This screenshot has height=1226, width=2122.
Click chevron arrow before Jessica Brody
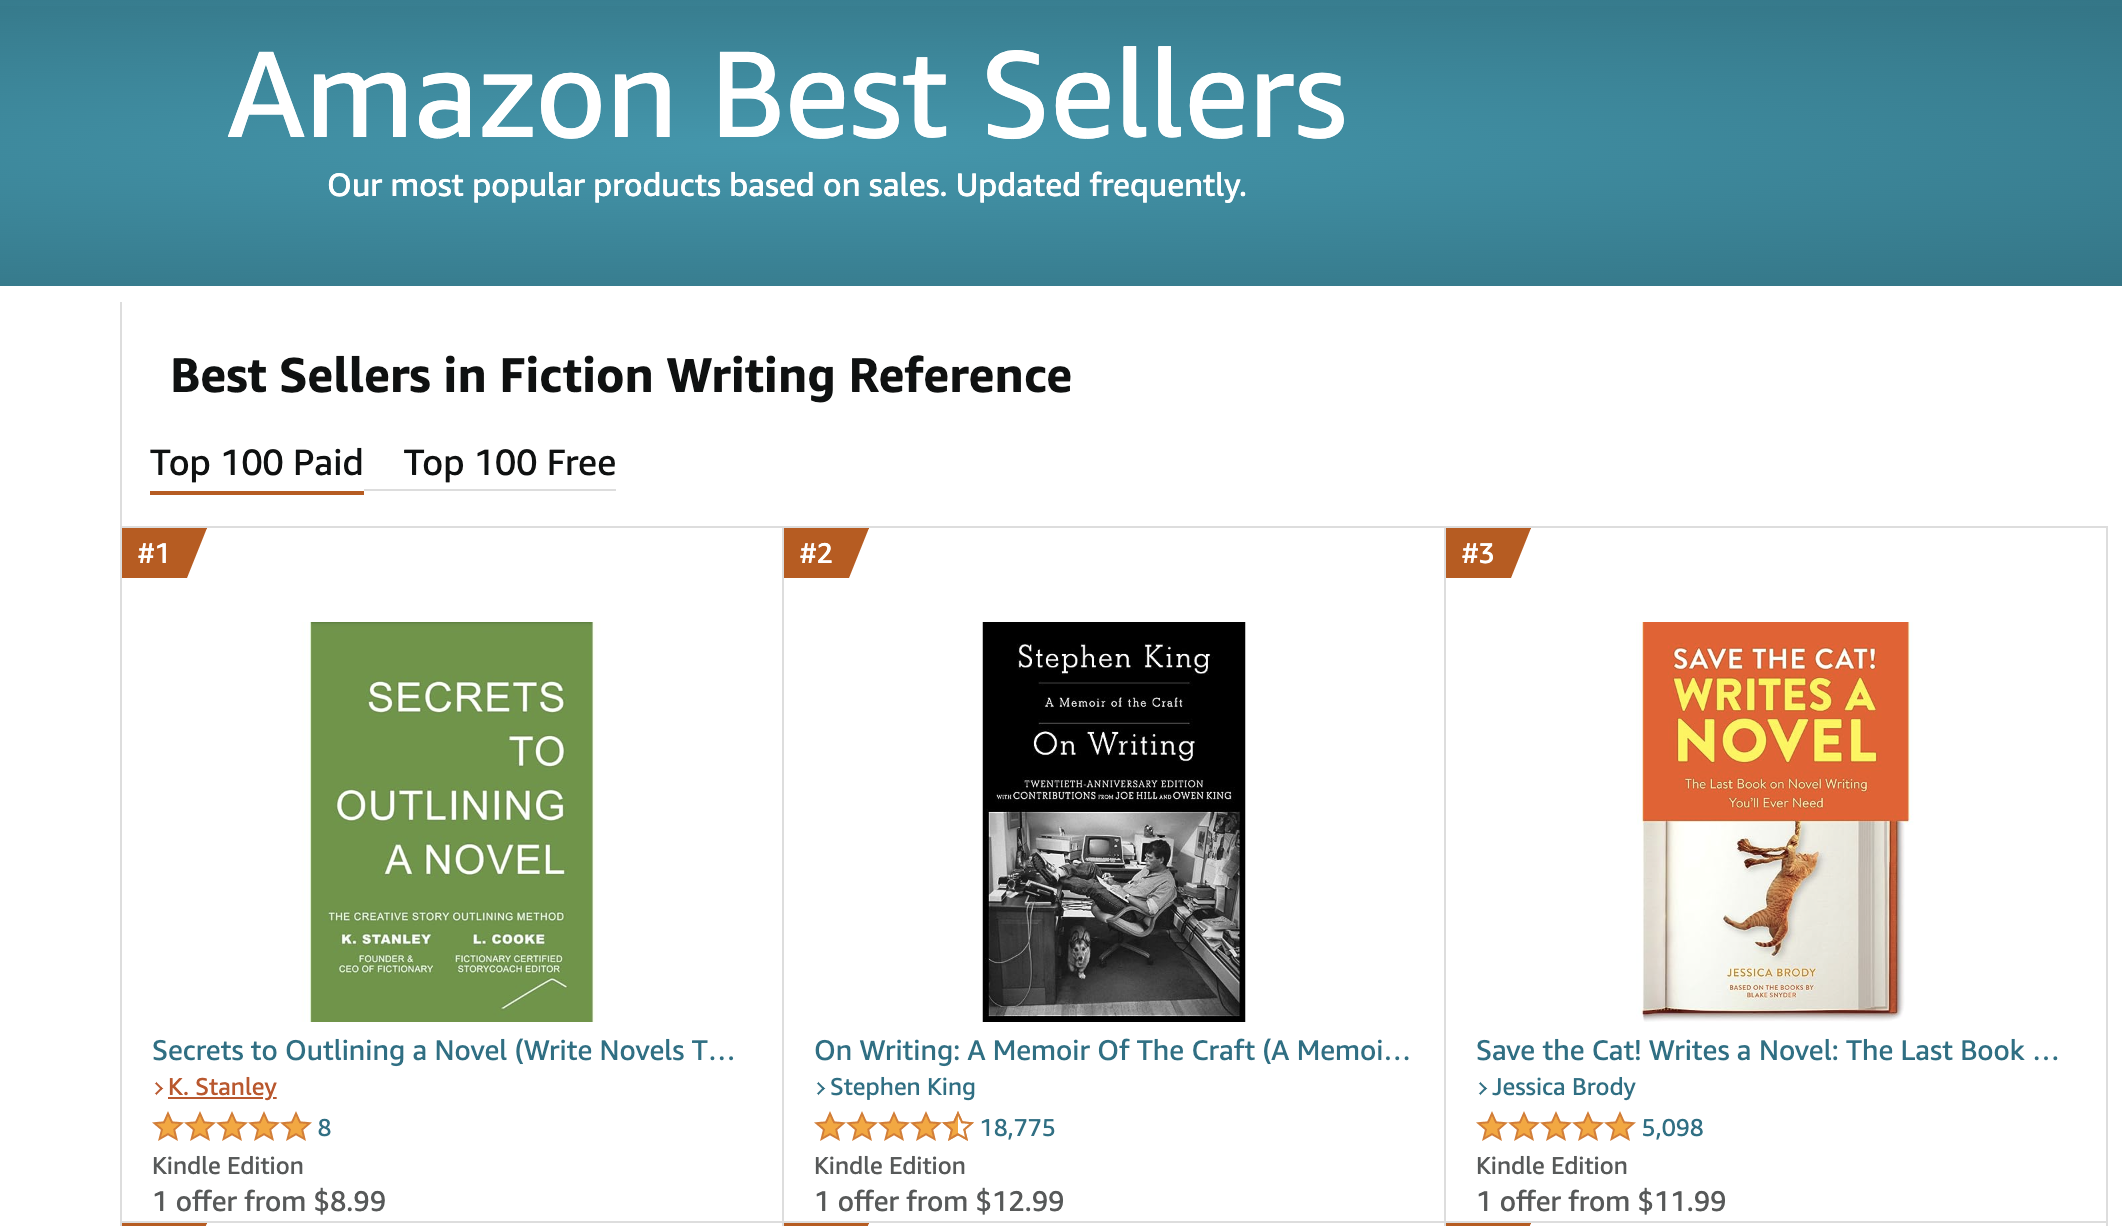tap(1482, 1088)
